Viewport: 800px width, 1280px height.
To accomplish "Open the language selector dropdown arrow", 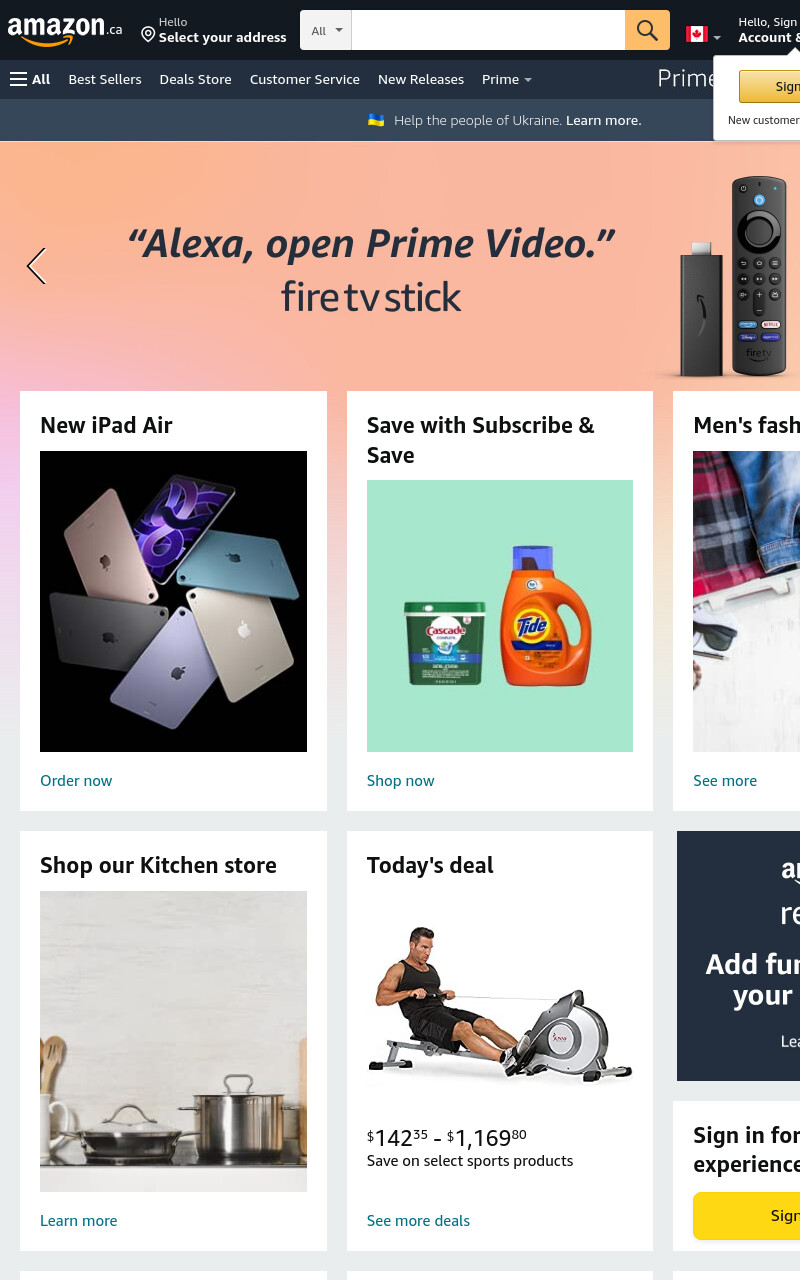I will tap(717, 38).
